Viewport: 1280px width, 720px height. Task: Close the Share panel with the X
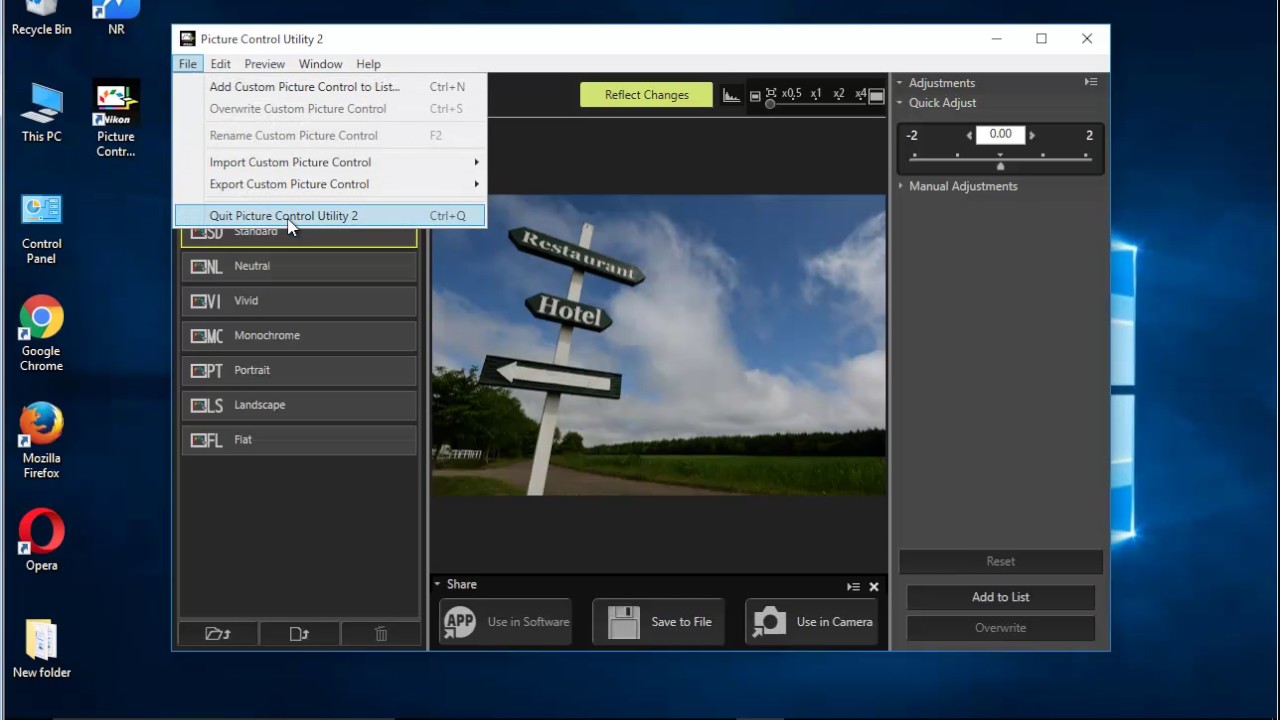[x=874, y=587]
